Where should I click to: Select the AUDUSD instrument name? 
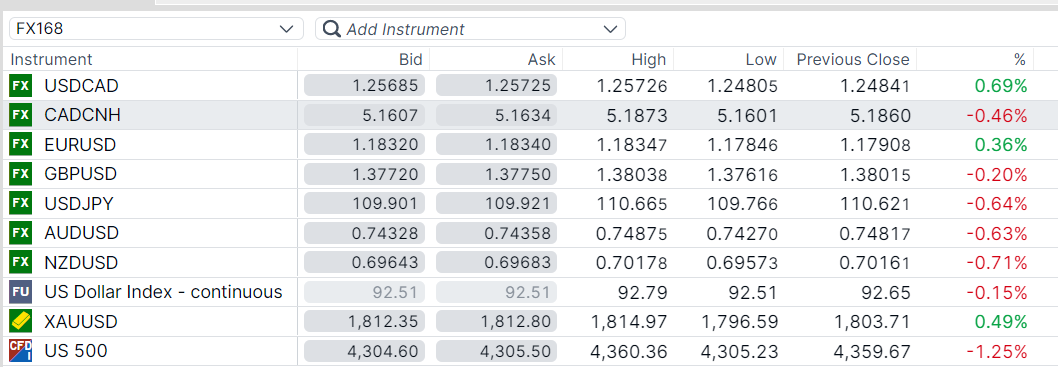[82, 233]
